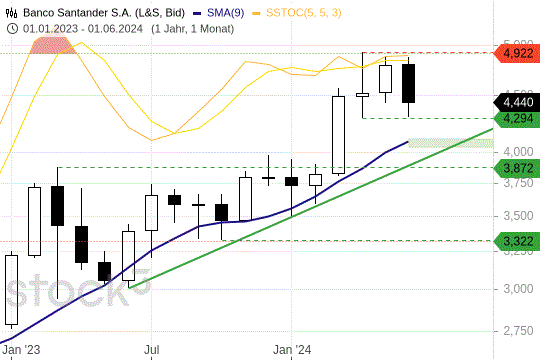This screenshot has height=360, width=540.
Task: Click the candlestick chart icon beside Banco Santander
Action: click(11, 13)
